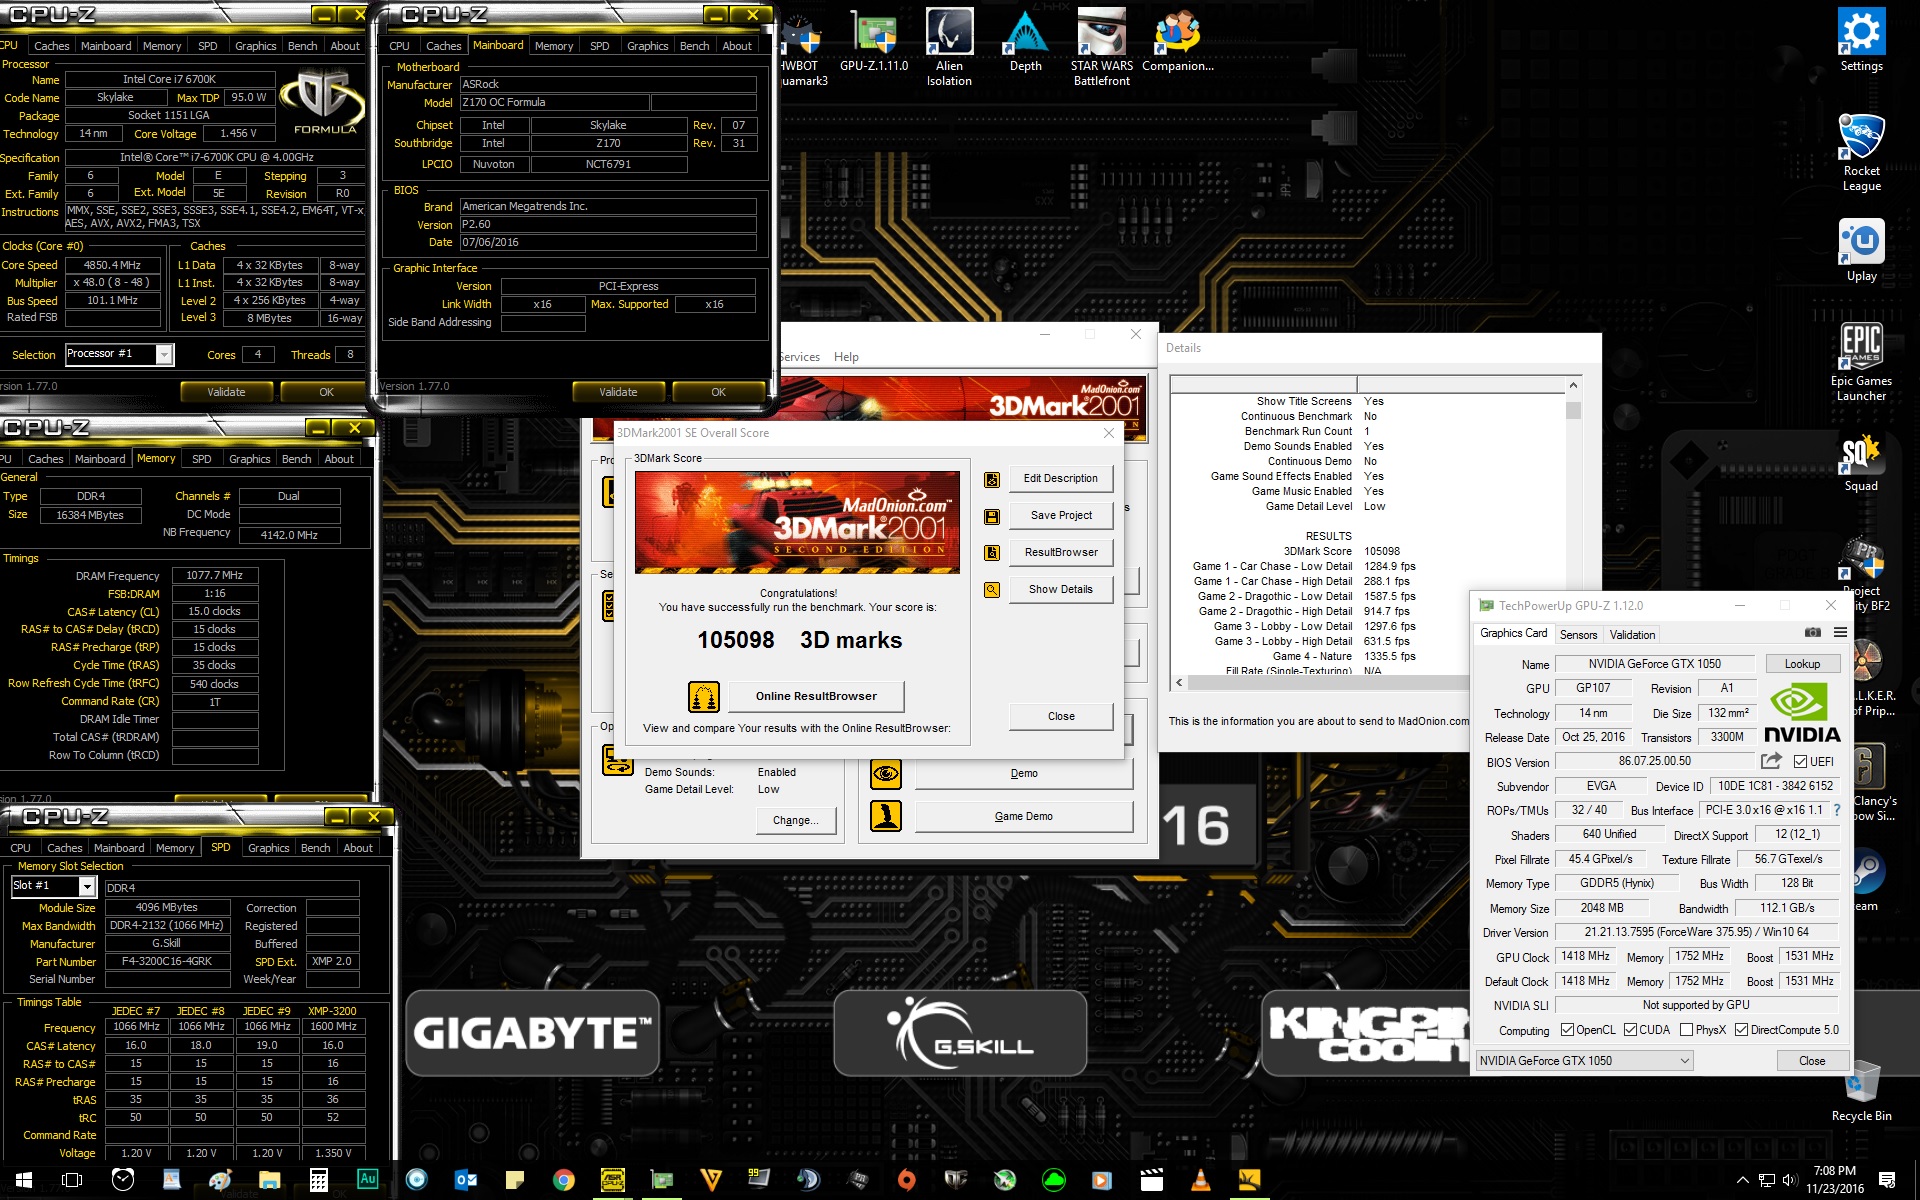The height and width of the screenshot is (1200, 1920).
Task: Click the Details pane horizontal scroll left arrow
Action: pos(1179,683)
